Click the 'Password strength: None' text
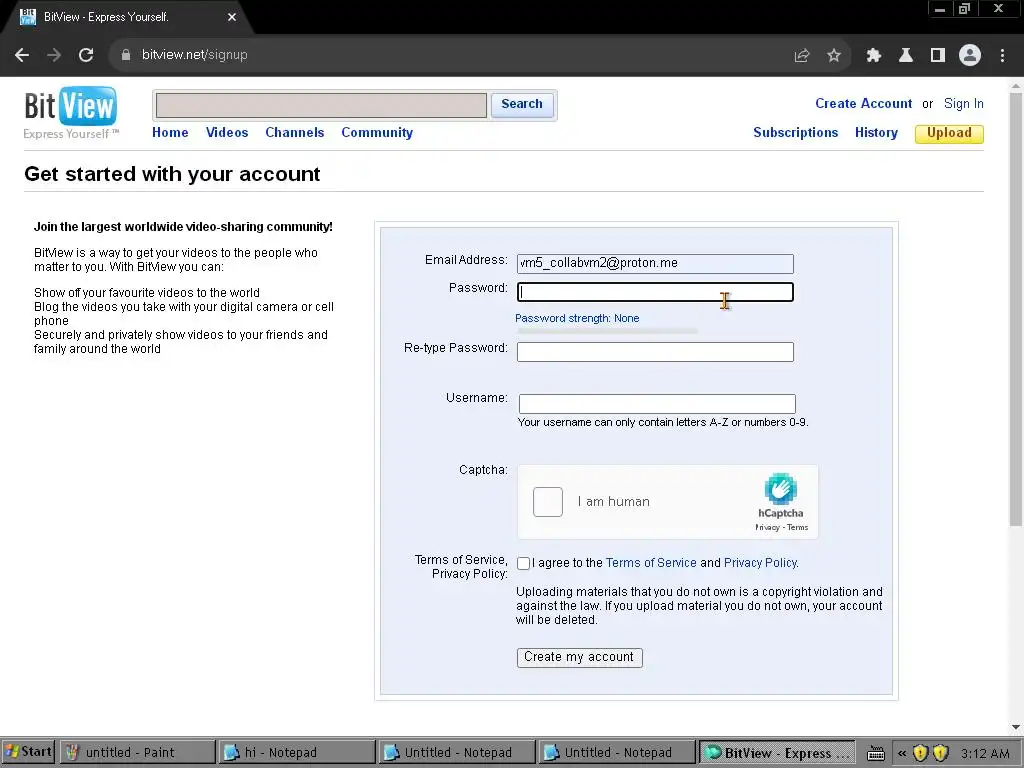 [577, 319]
